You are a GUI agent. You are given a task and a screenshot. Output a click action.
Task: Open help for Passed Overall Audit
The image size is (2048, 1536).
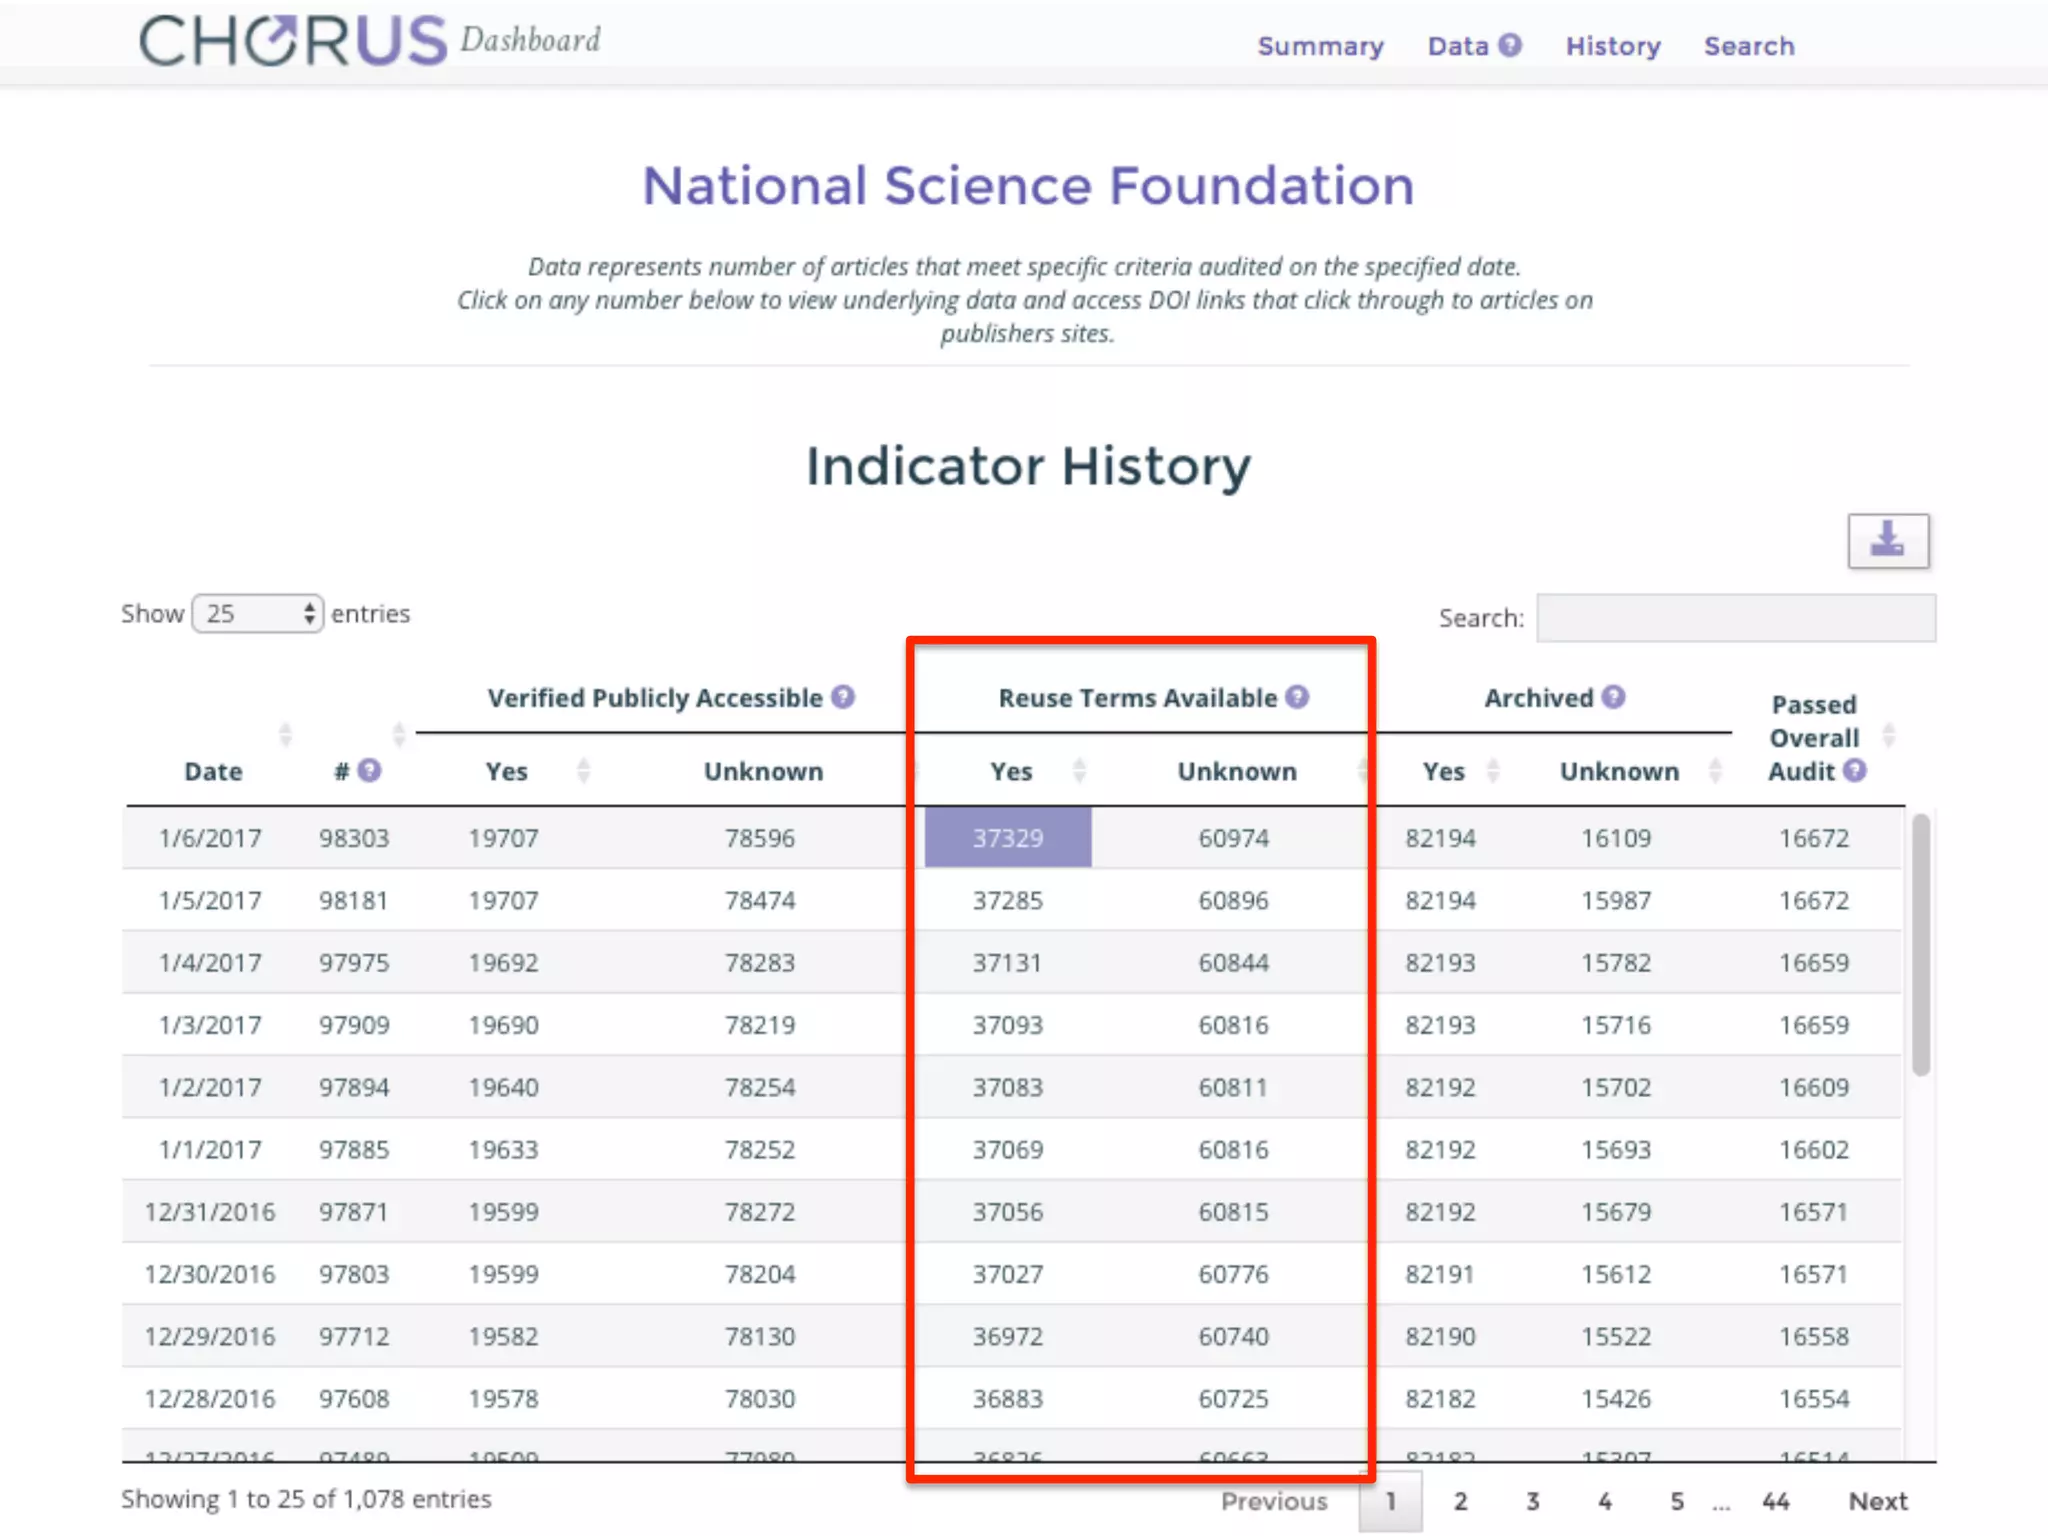pos(1855,770)
